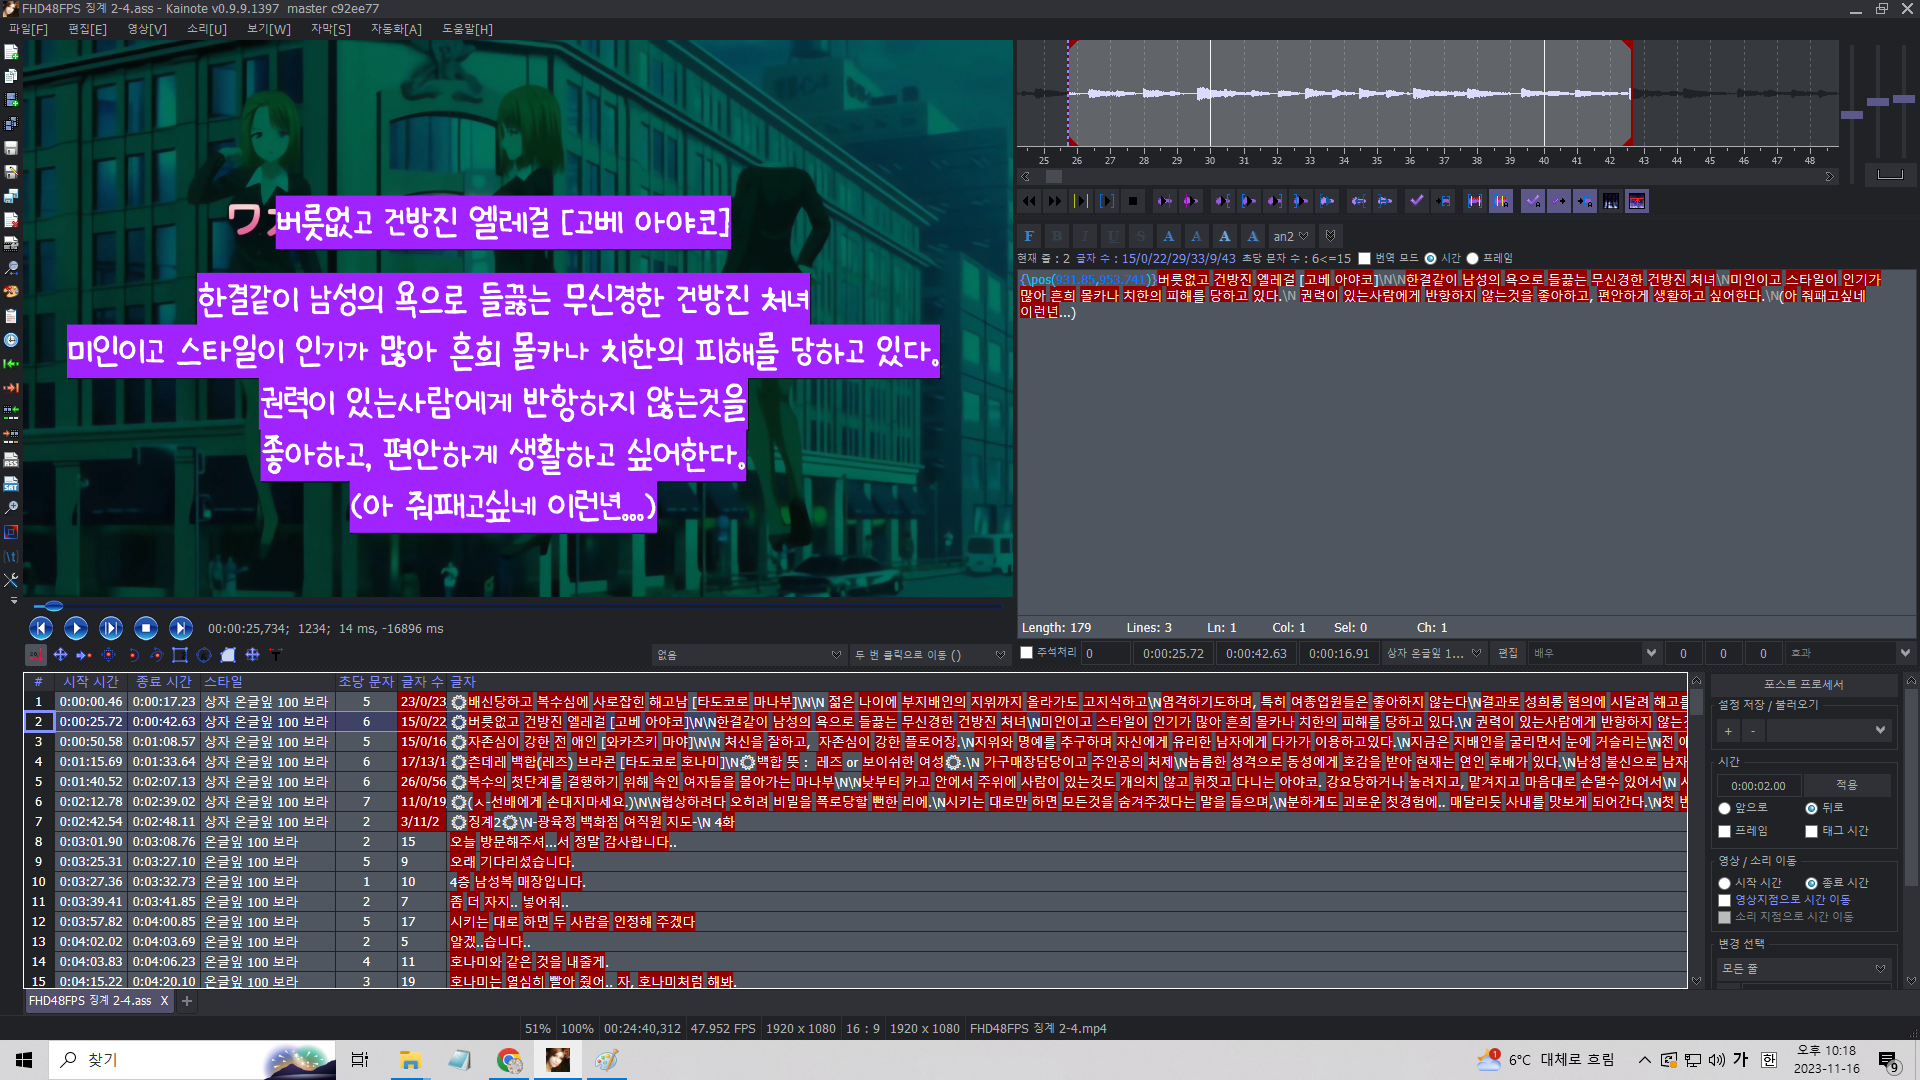Click the audio stop square button
The image size is (1920, 1080).
pos(1133,201)
